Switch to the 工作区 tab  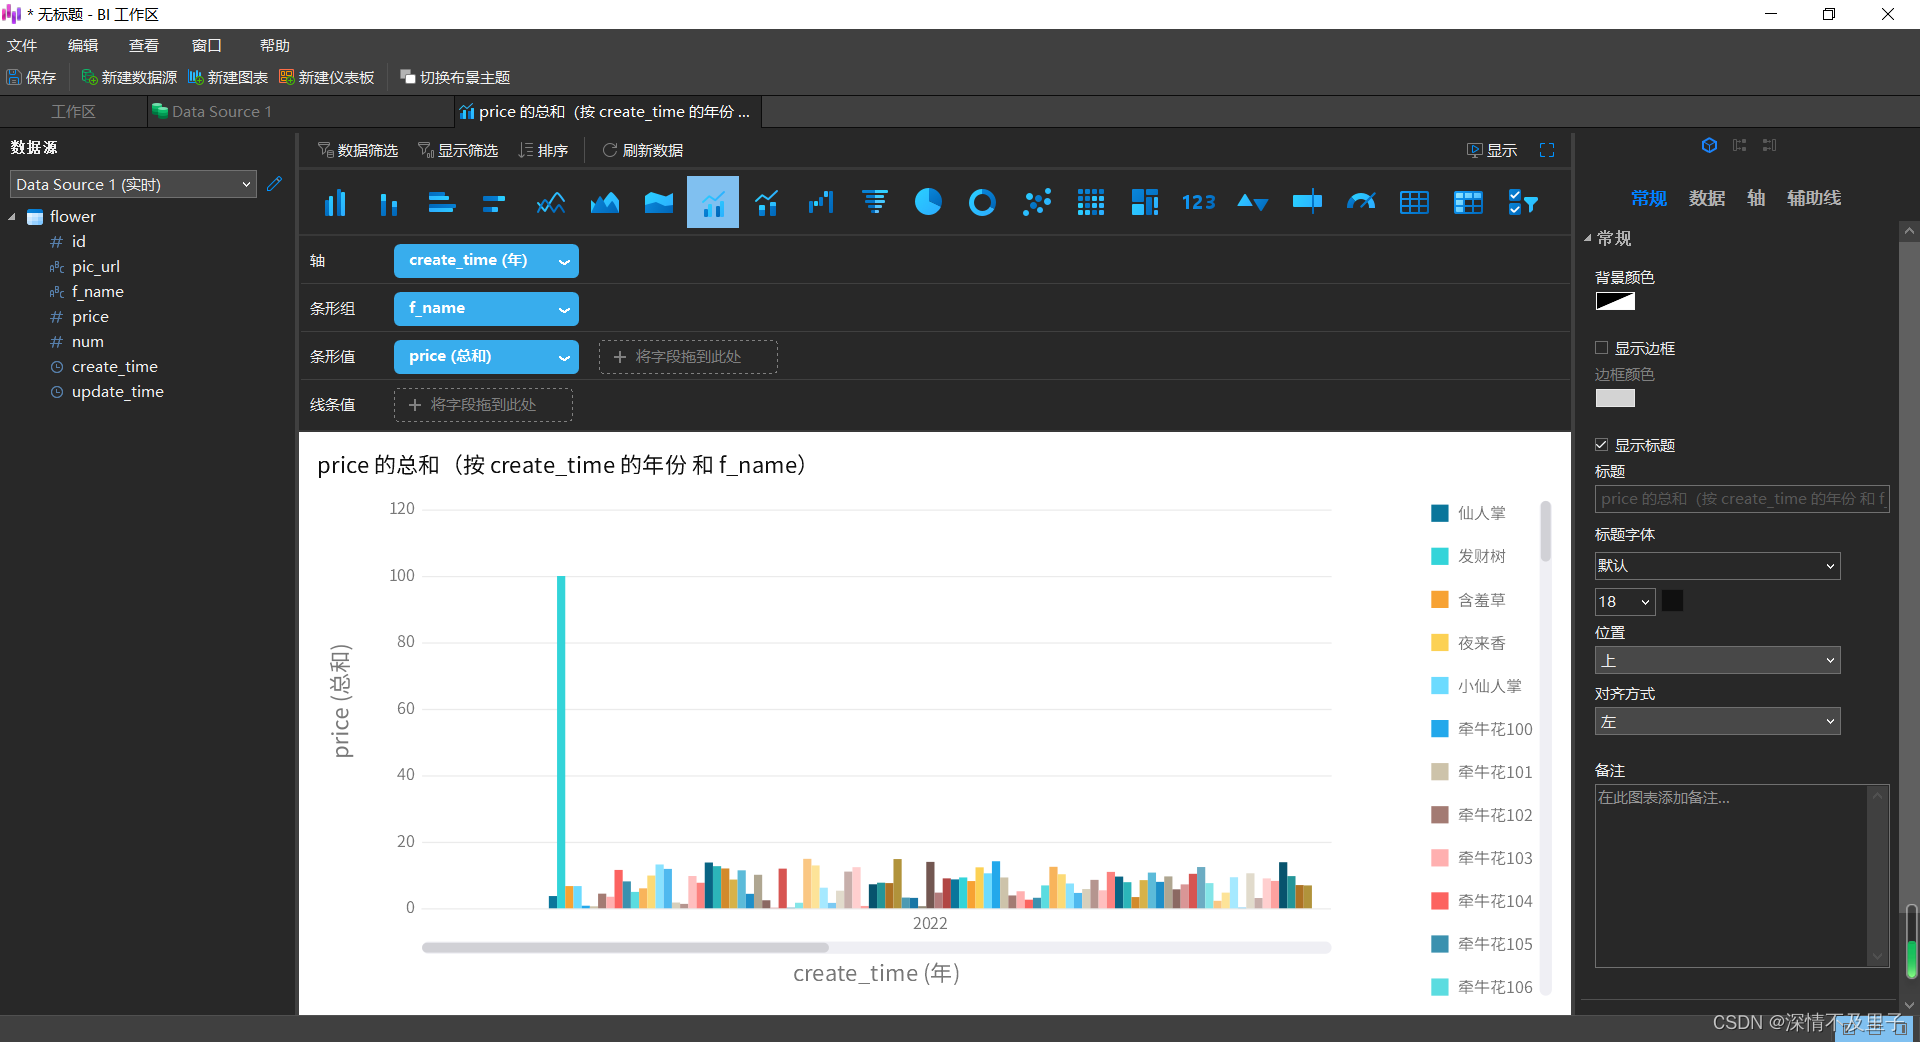click(73, 112)
